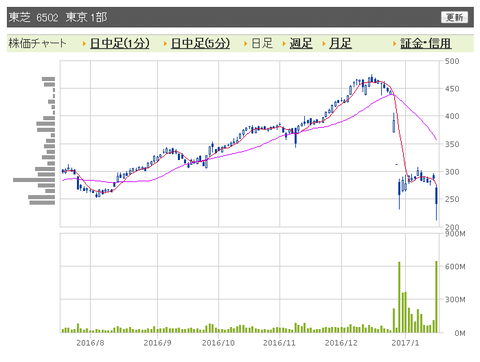Click the 2016/10 date label
Screen dimensions: 480x362
click(218, 343)
